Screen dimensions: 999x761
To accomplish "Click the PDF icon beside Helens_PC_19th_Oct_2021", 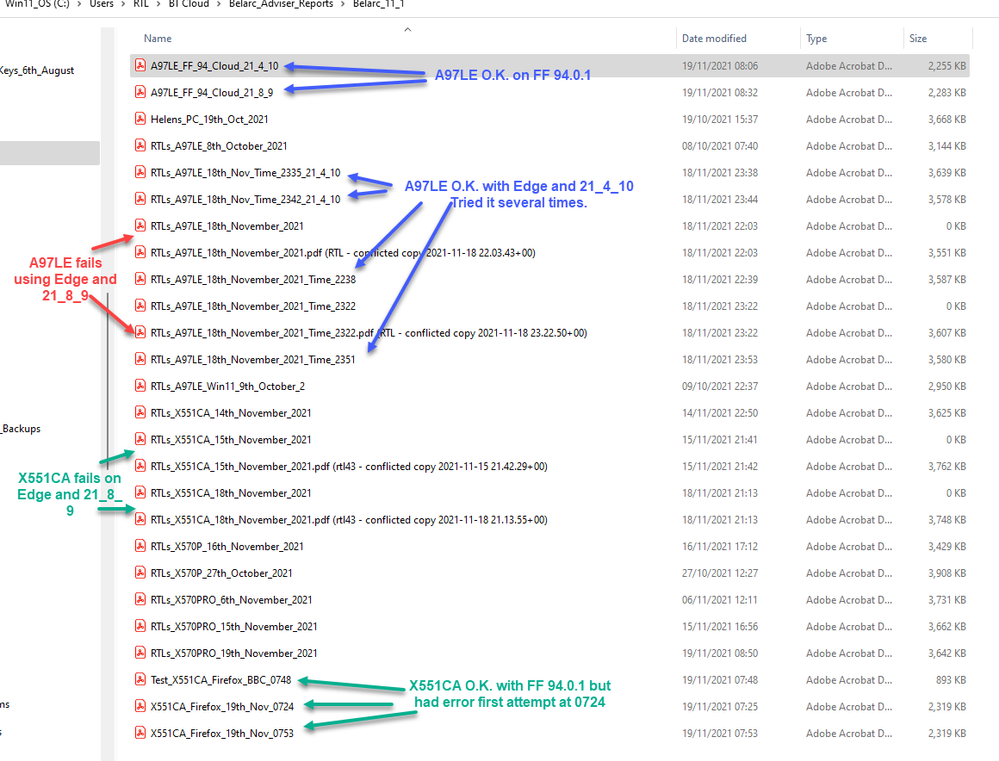I will pyautogui.click(x=141, y=119).
